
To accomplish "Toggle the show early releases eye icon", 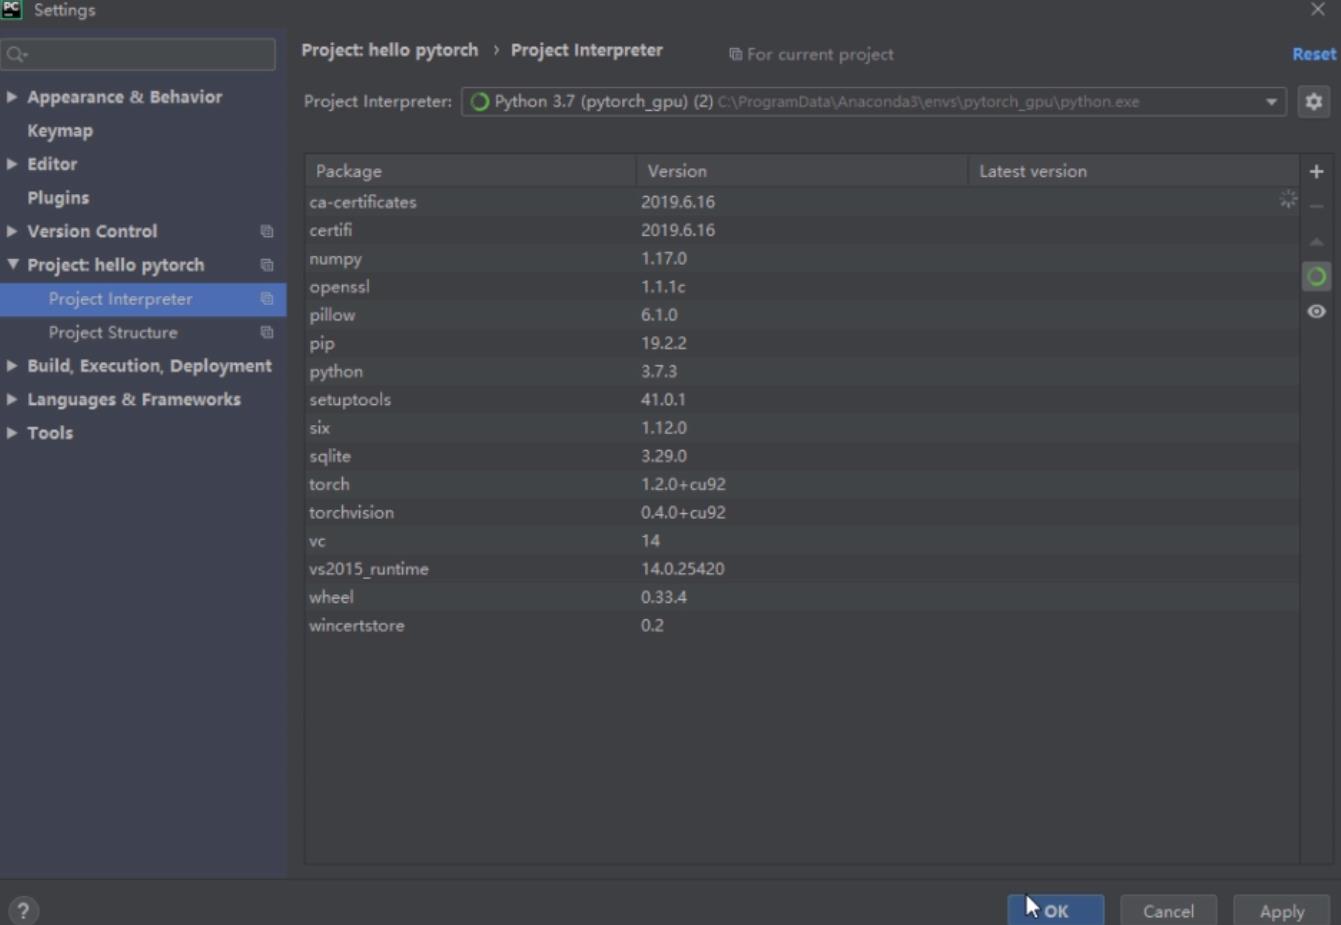I will click(x=1317, y=312).
